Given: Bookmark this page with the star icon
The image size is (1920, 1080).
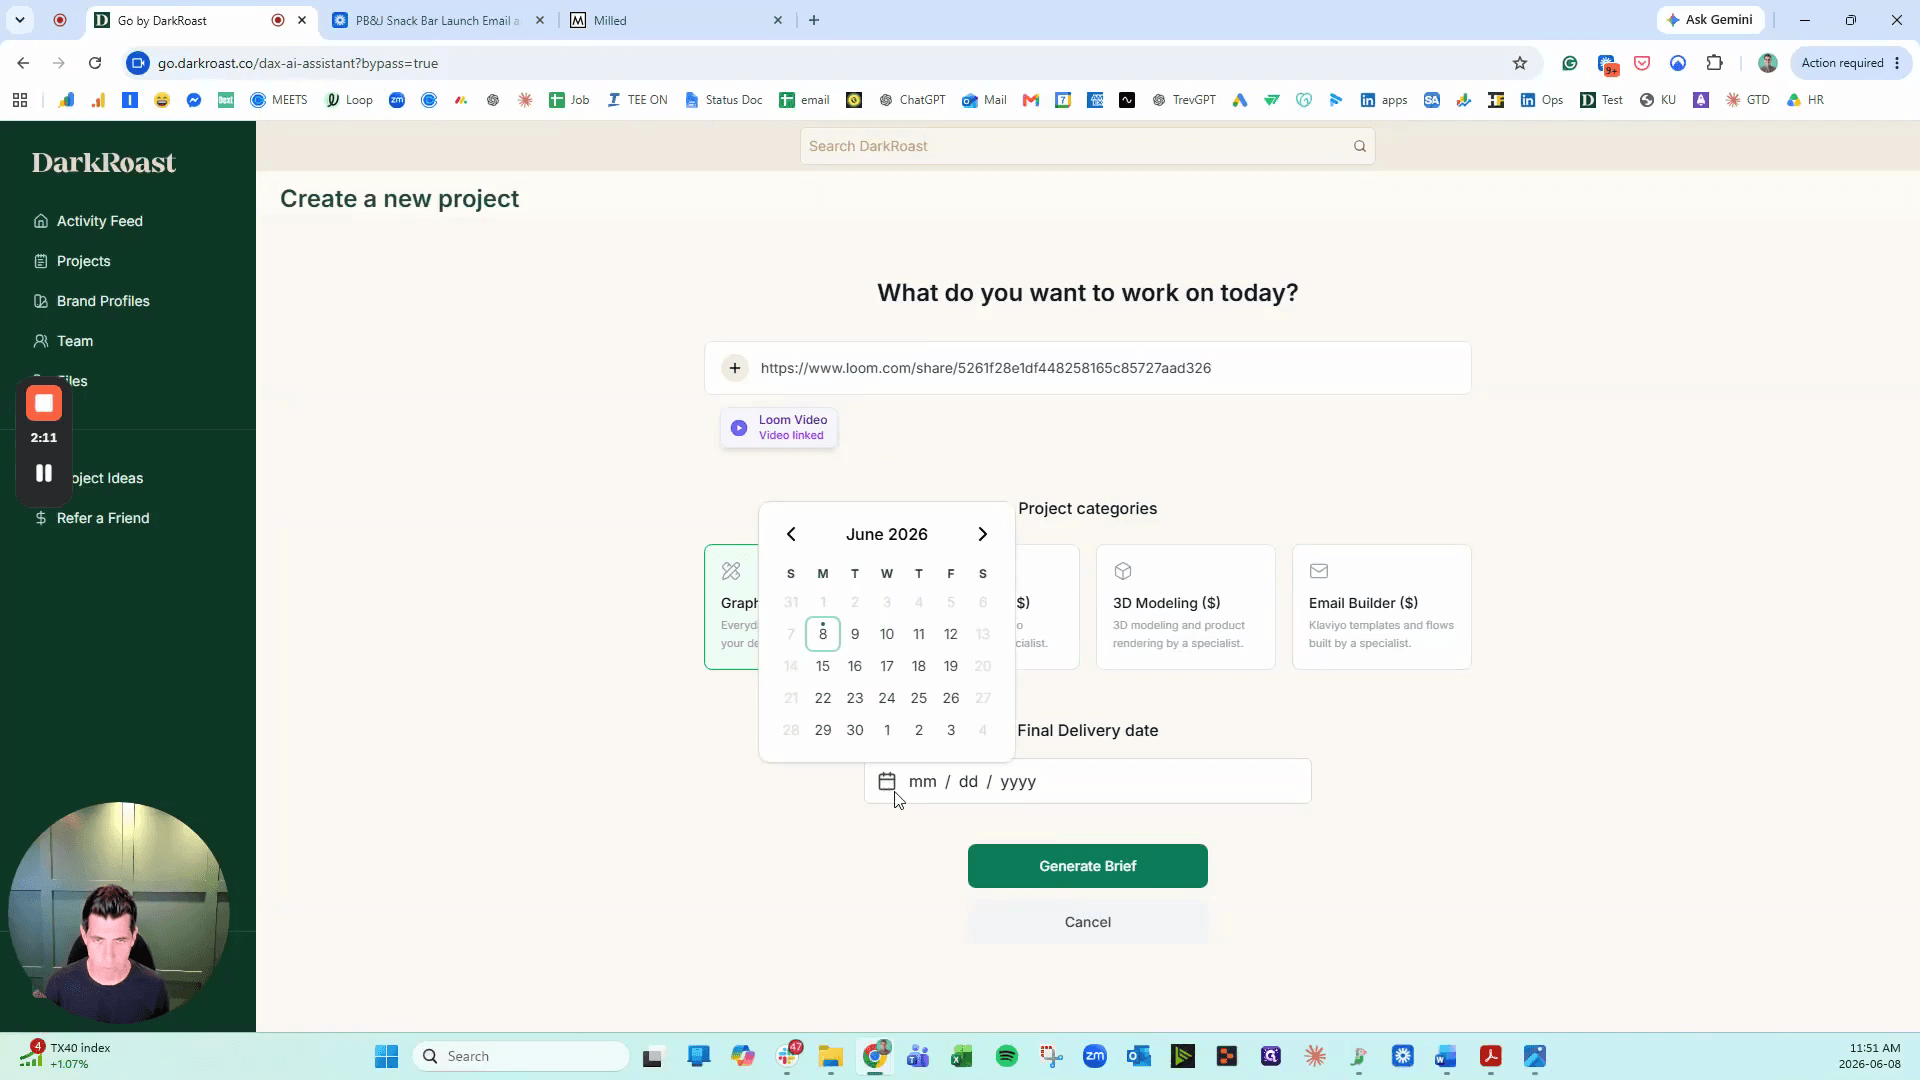Looking at the screenshot, I should click(x=1520, y=63).
